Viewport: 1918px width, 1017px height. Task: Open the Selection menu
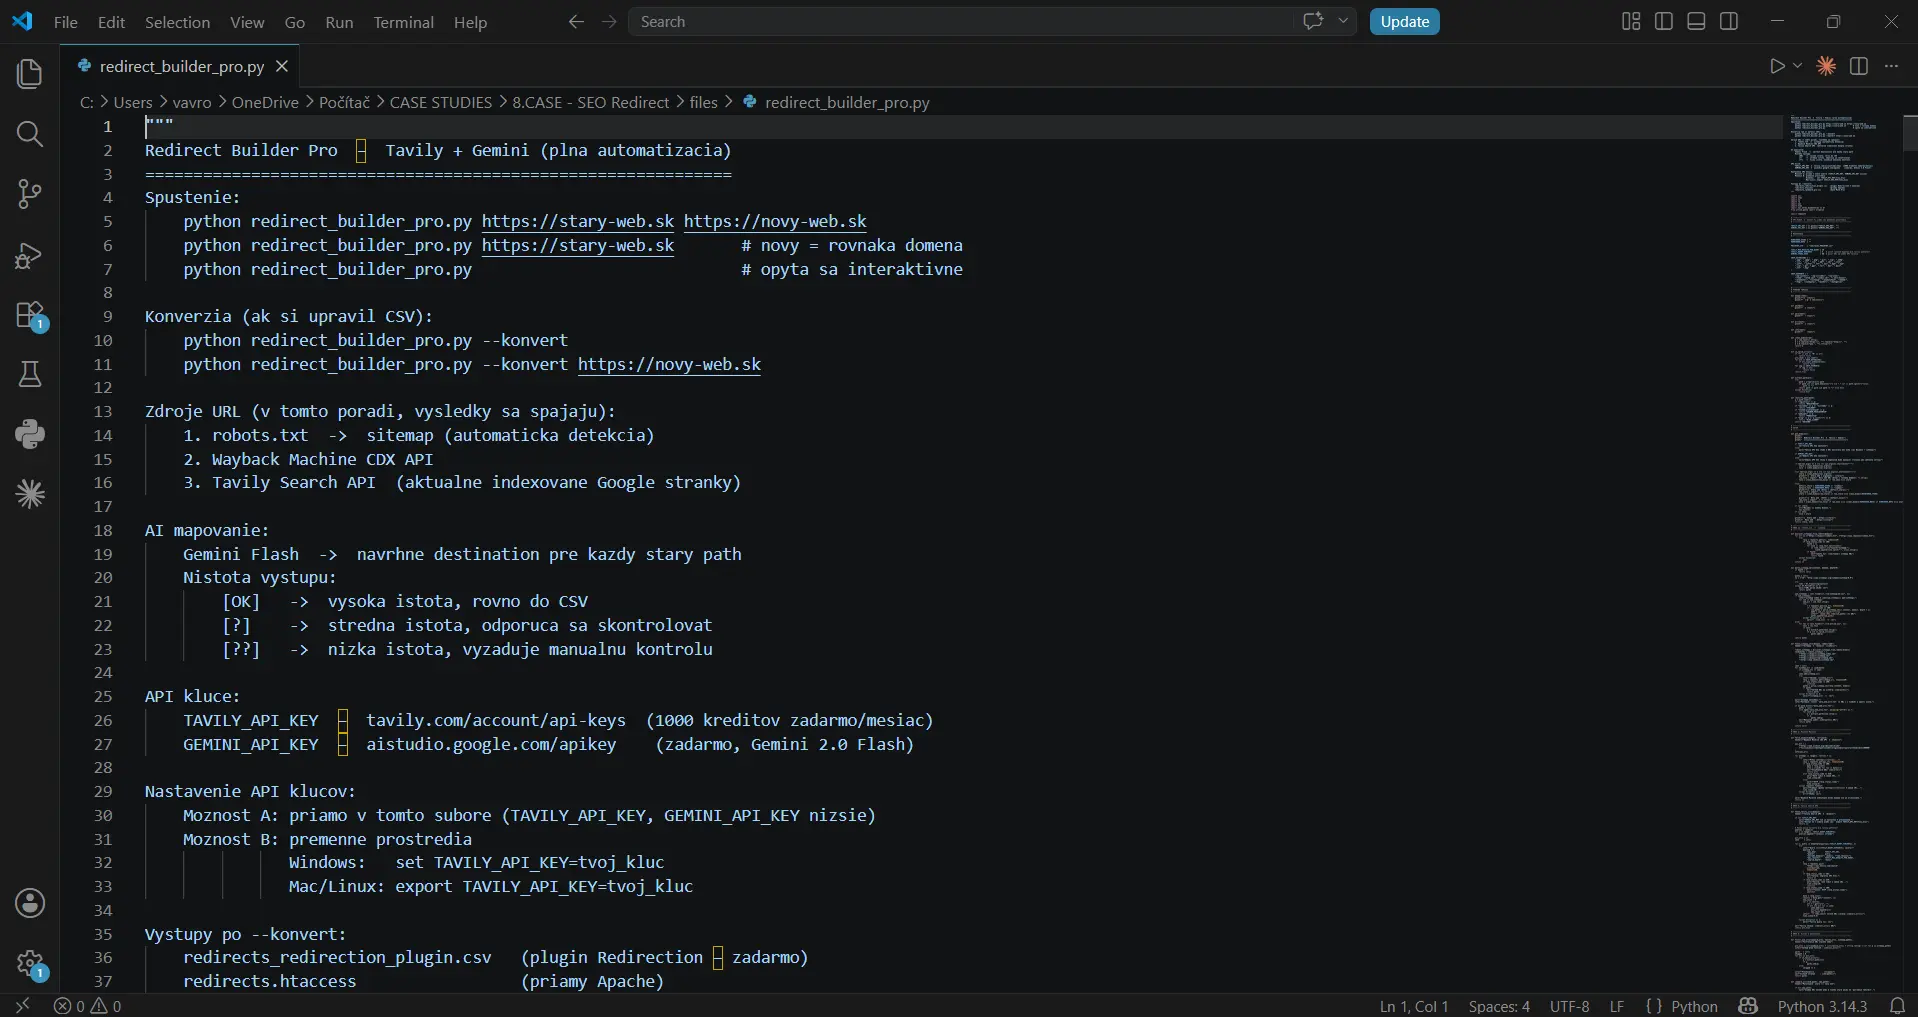point(177,22)
